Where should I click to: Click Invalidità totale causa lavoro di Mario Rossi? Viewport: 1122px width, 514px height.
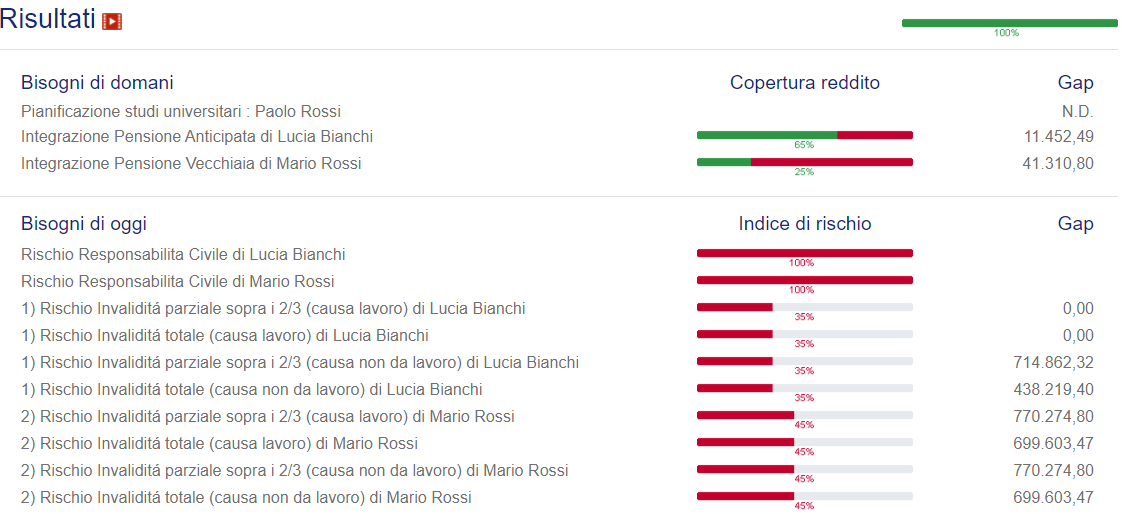point(219,444)
